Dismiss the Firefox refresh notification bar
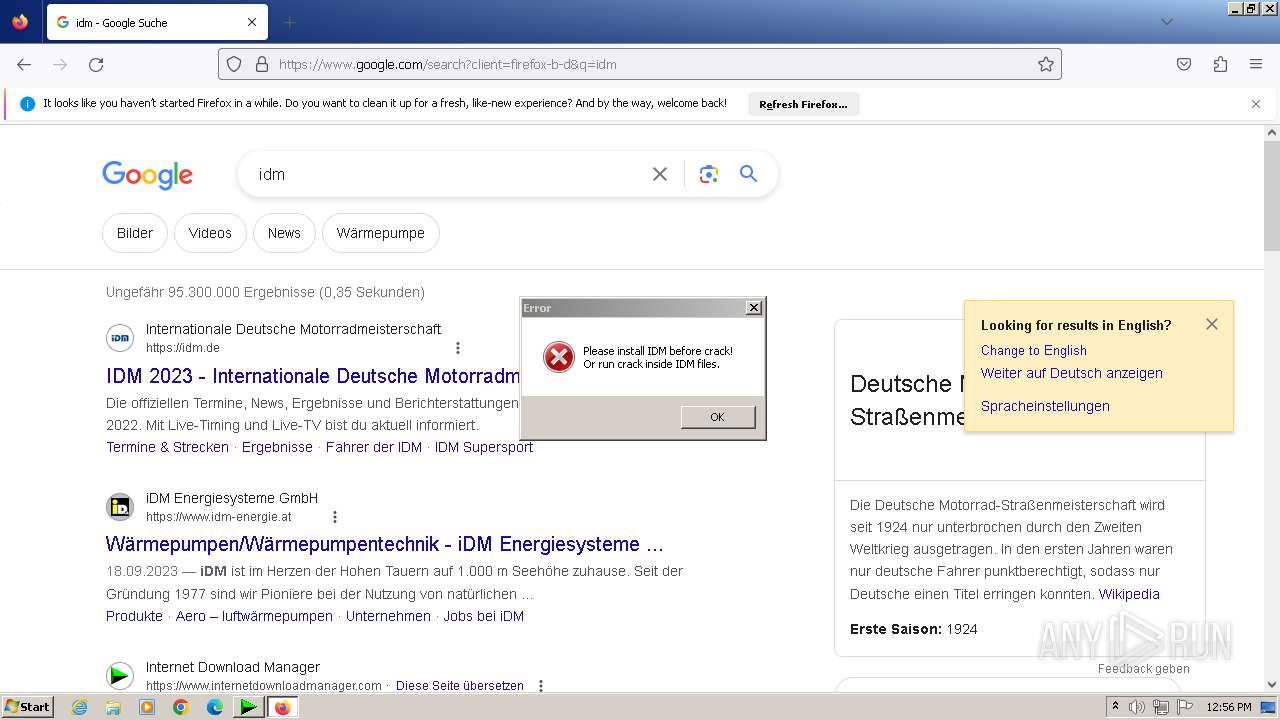This screenshot has height=720, width=1280. (1256, 104)
